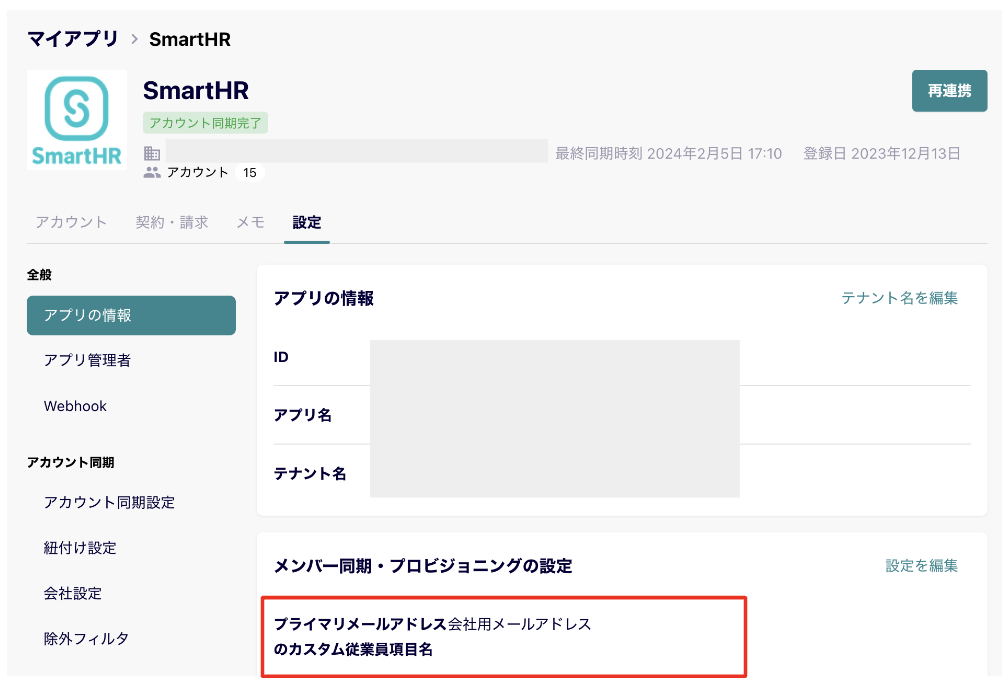
Task: Open 会社設定 in the sidebar
Action: tap(73, 593)
